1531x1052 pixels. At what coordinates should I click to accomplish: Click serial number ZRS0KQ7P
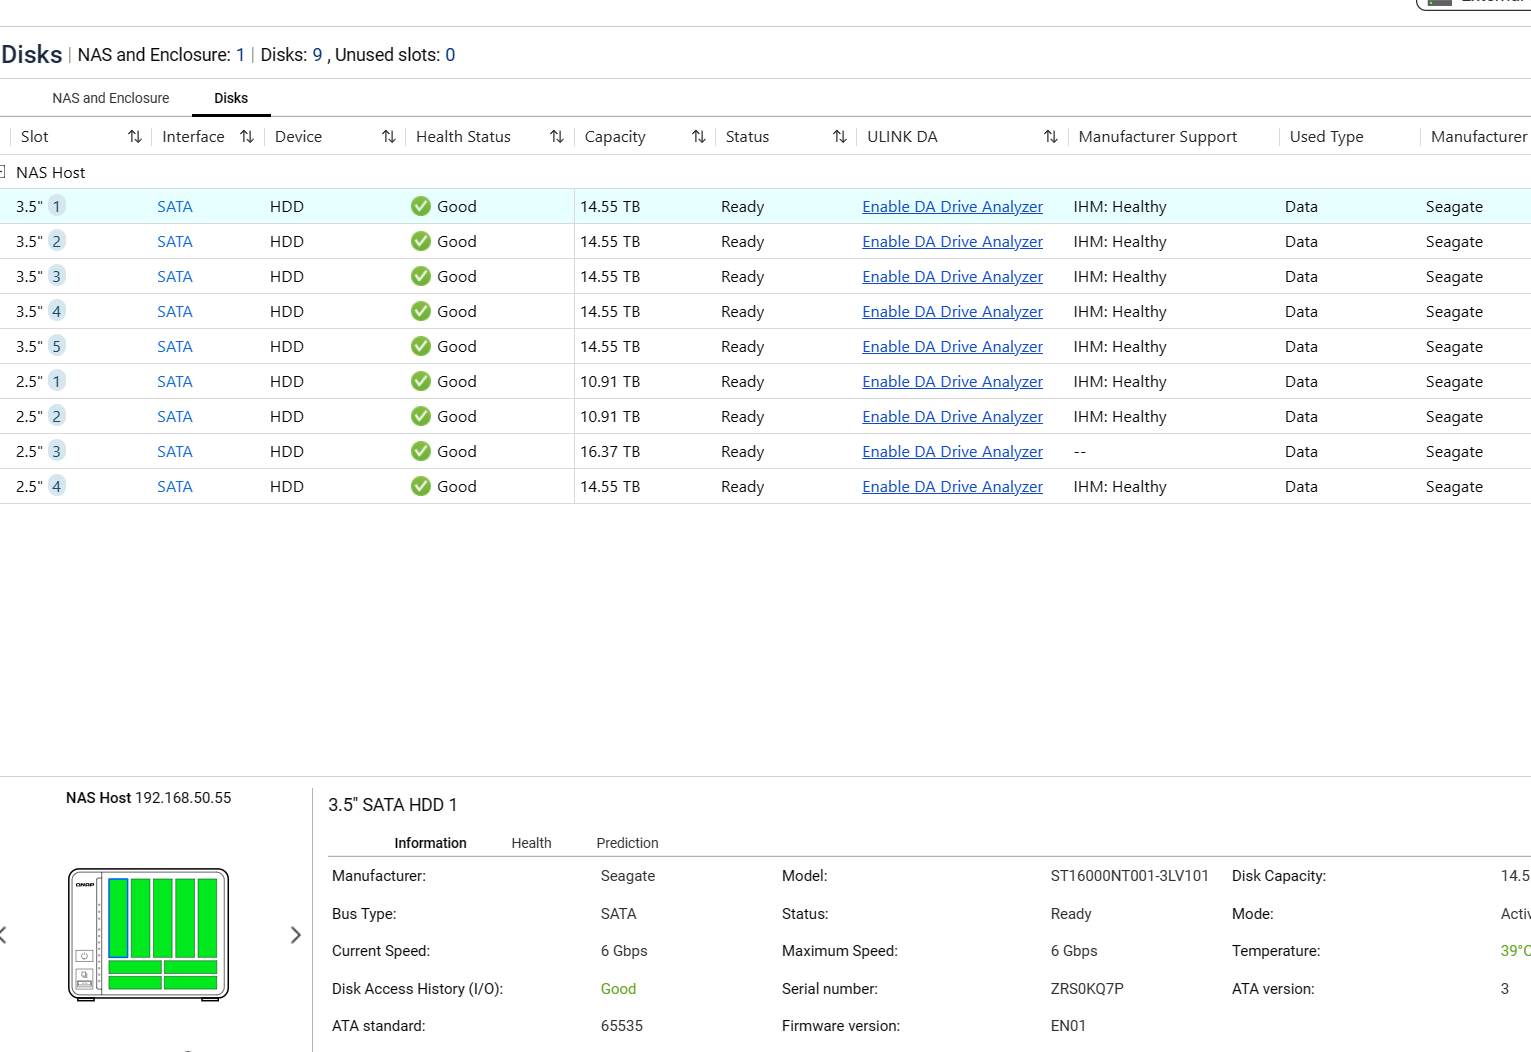coord(1087,989)
